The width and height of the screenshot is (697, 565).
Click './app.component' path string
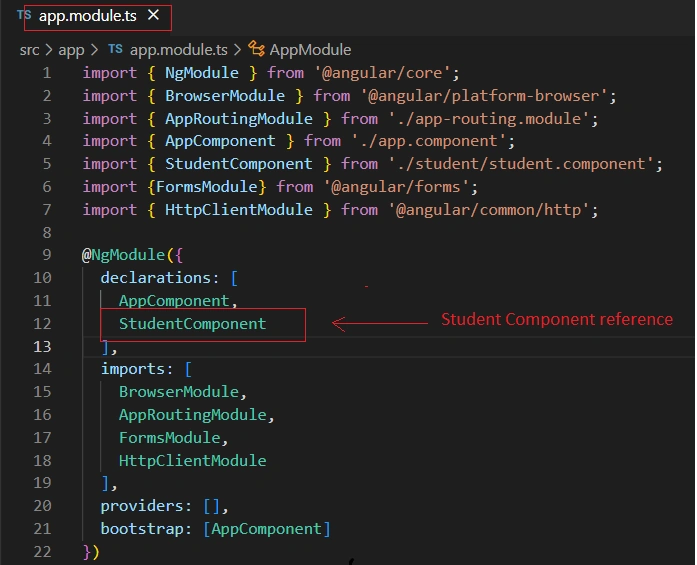click(429, 141)
